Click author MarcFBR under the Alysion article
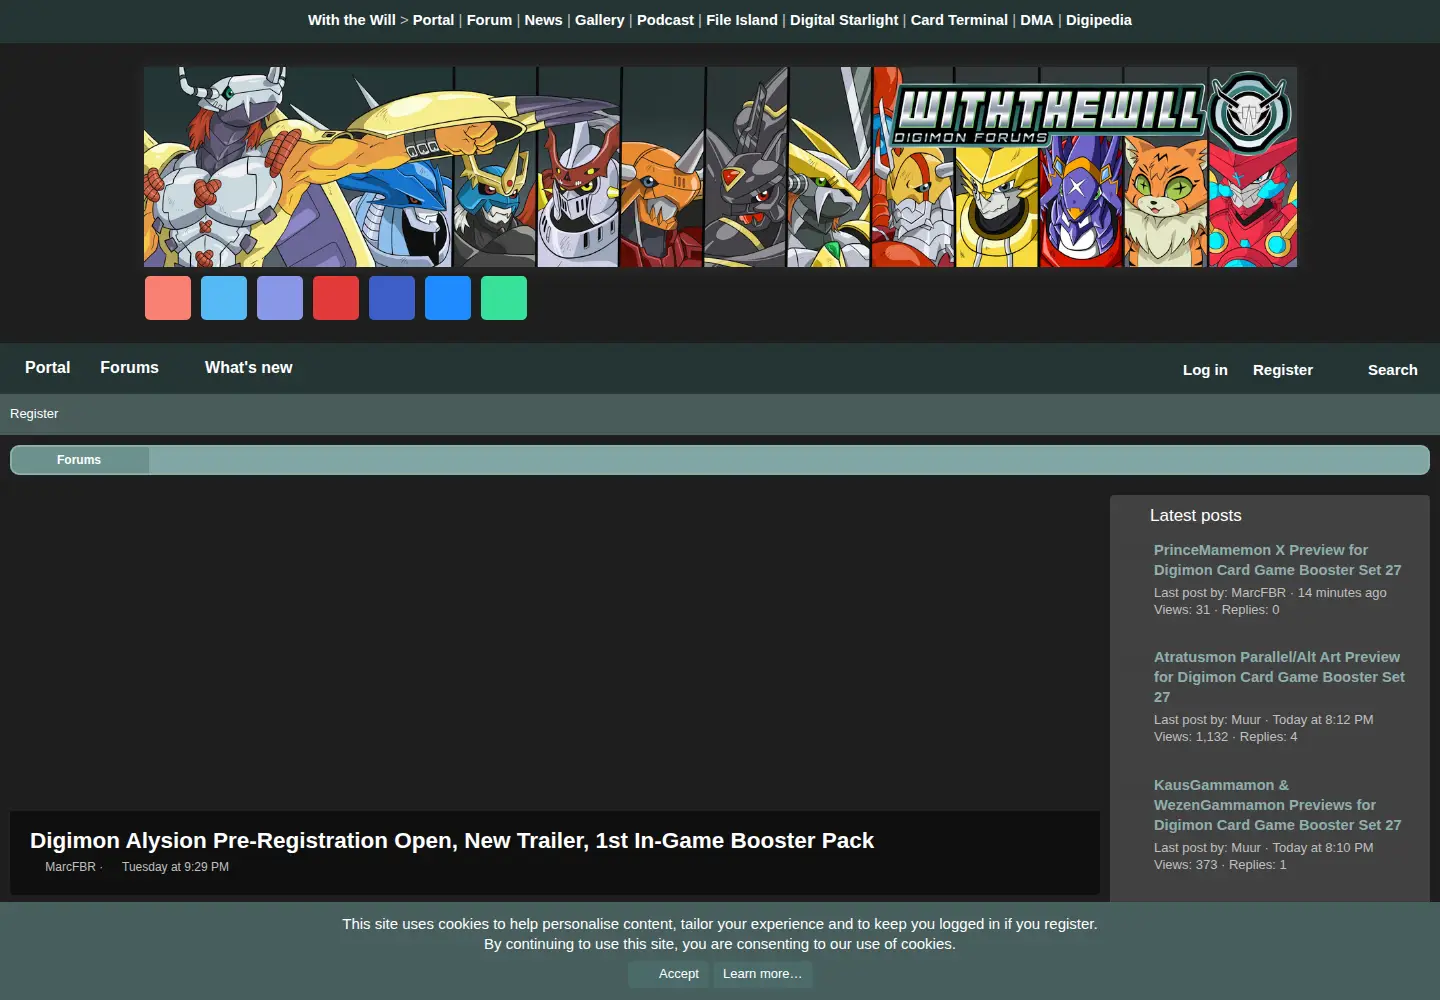 pos(70,867)
